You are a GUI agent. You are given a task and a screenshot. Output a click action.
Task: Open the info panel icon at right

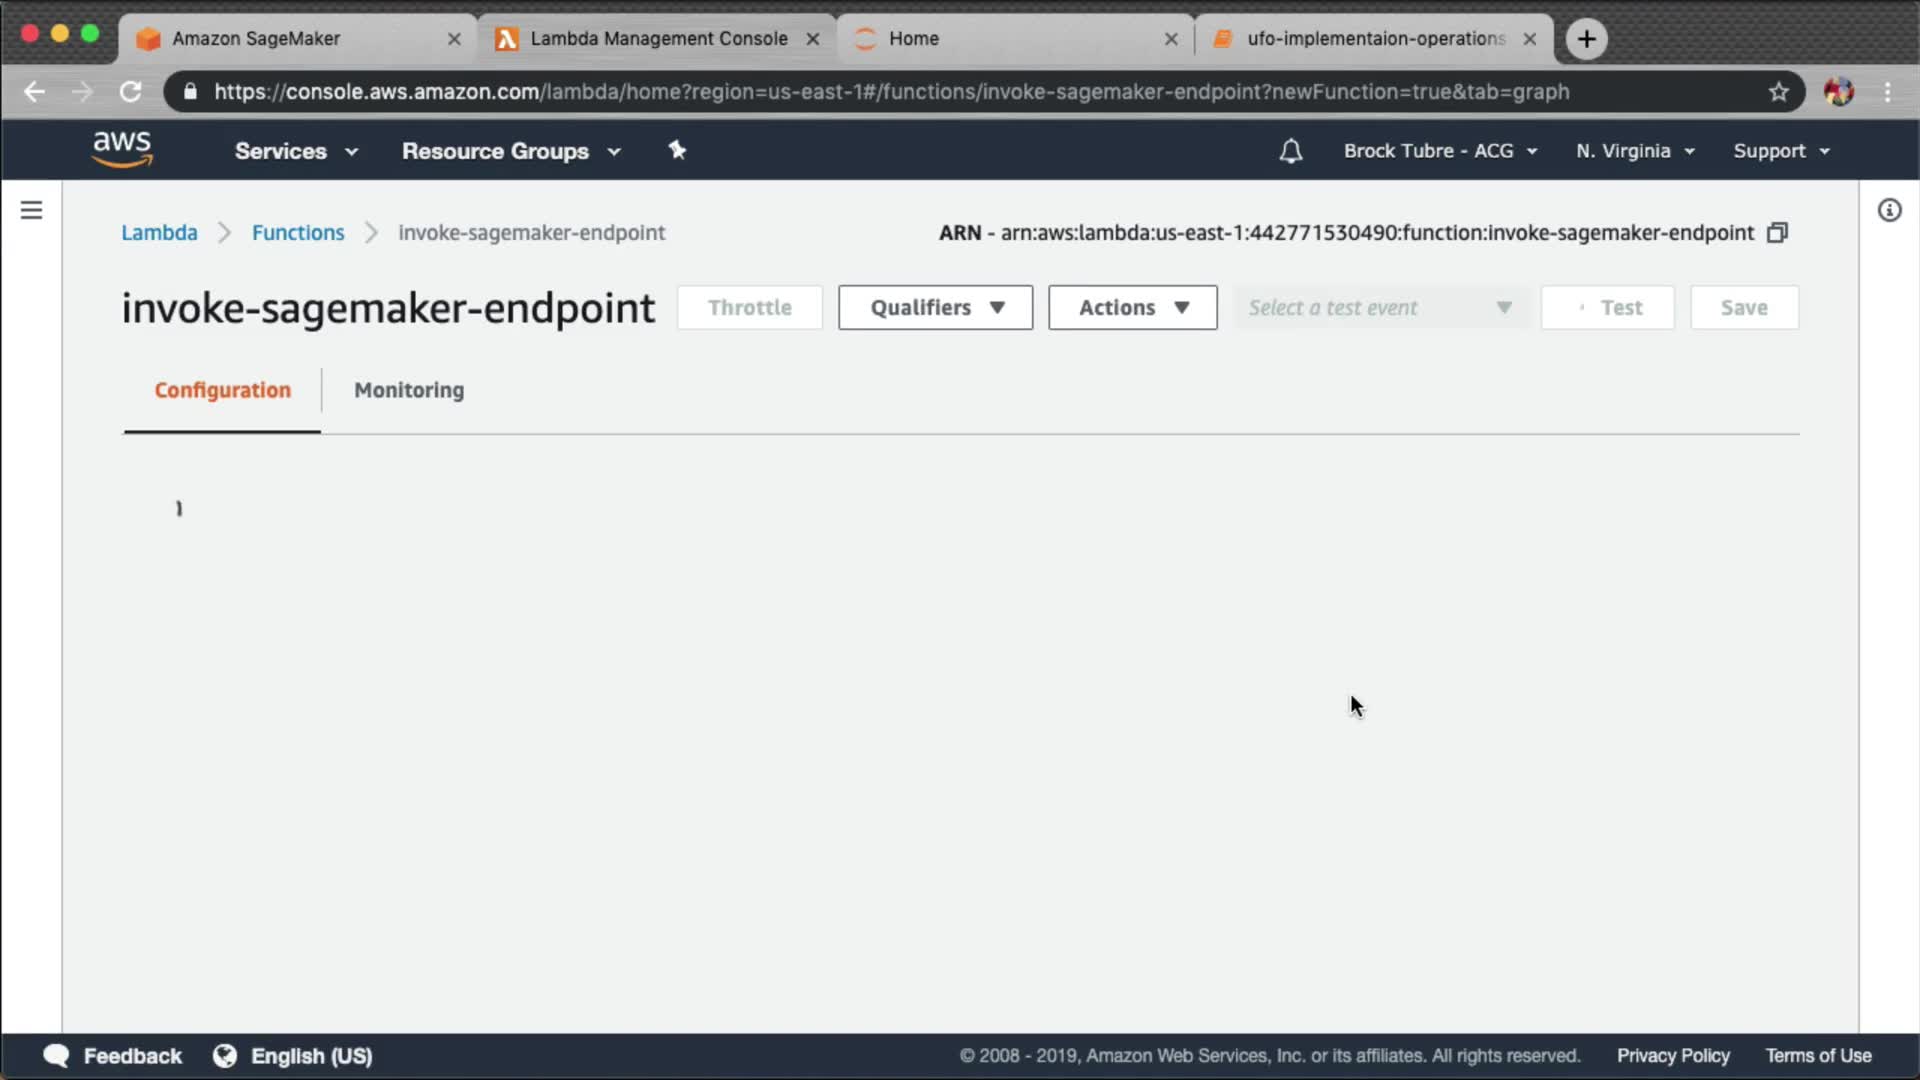pyautogui.click(x=1889, y=210)
